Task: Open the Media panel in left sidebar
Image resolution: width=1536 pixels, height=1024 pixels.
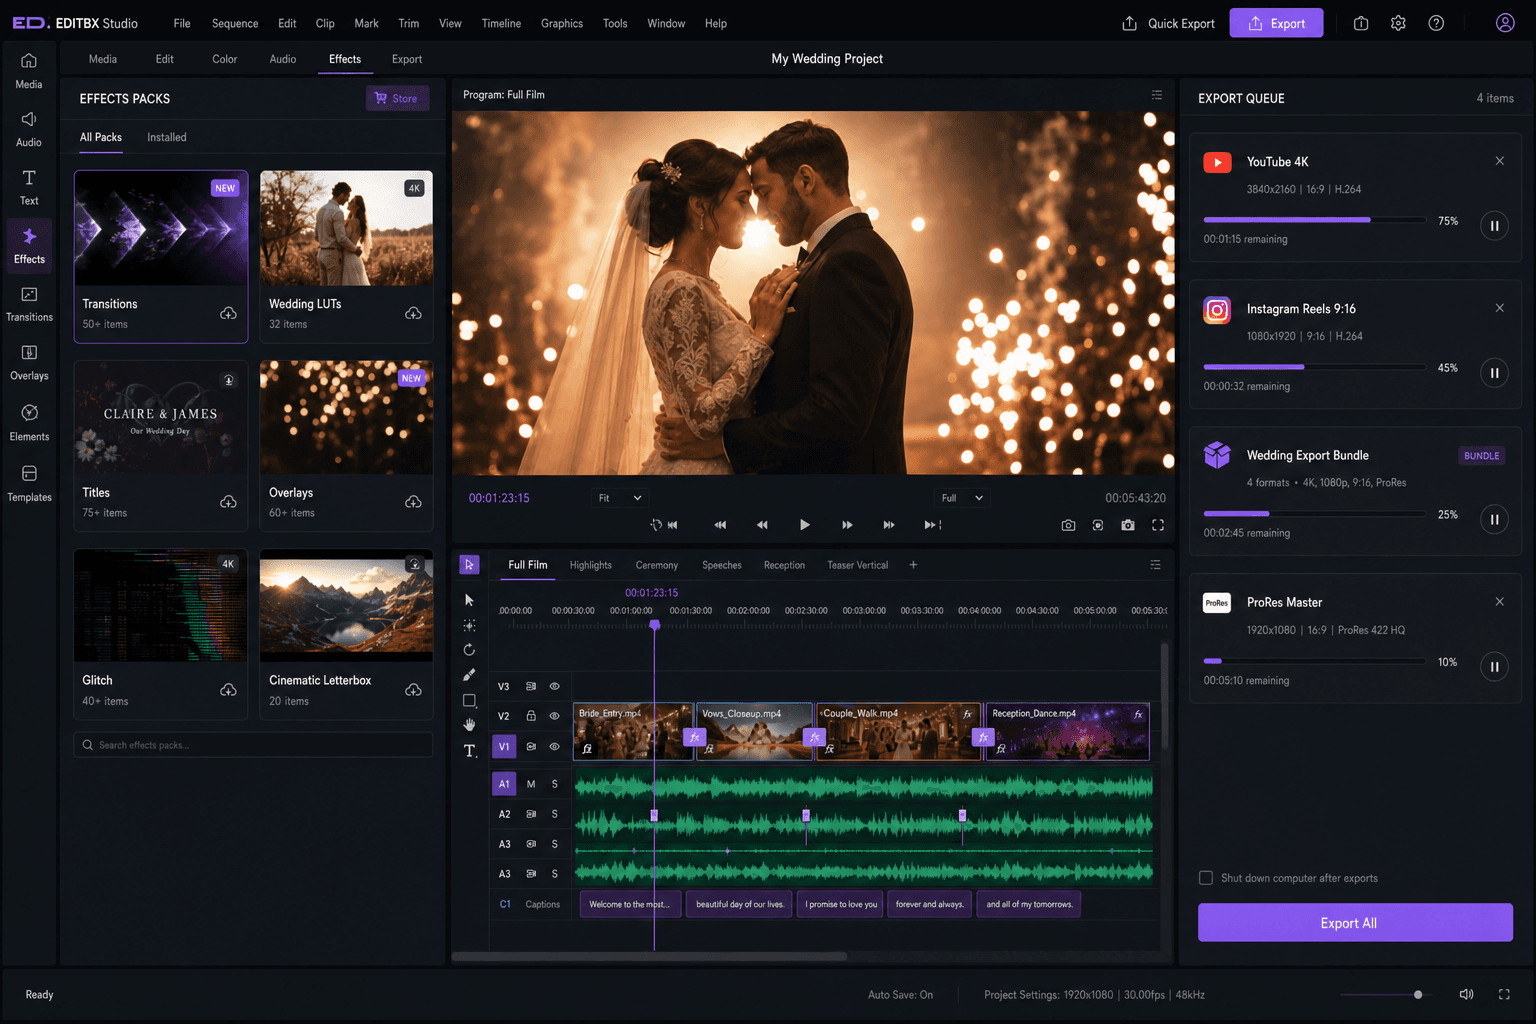Action: pyautogui.click(x=29, y=71)
